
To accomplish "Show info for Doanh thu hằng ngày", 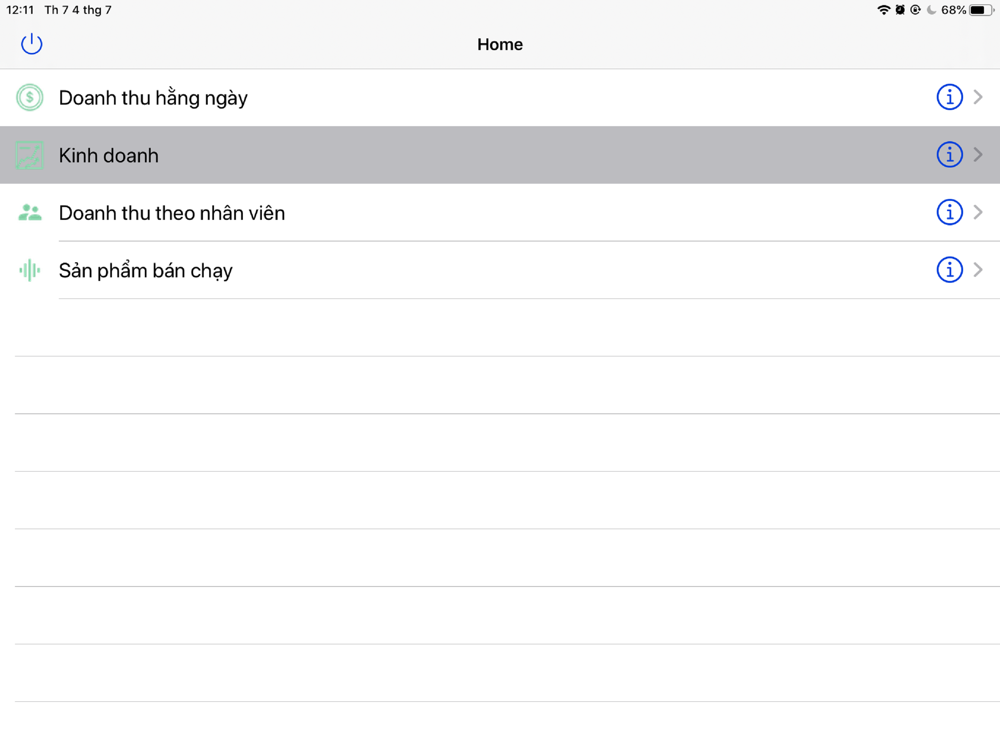I will [949, 97].
